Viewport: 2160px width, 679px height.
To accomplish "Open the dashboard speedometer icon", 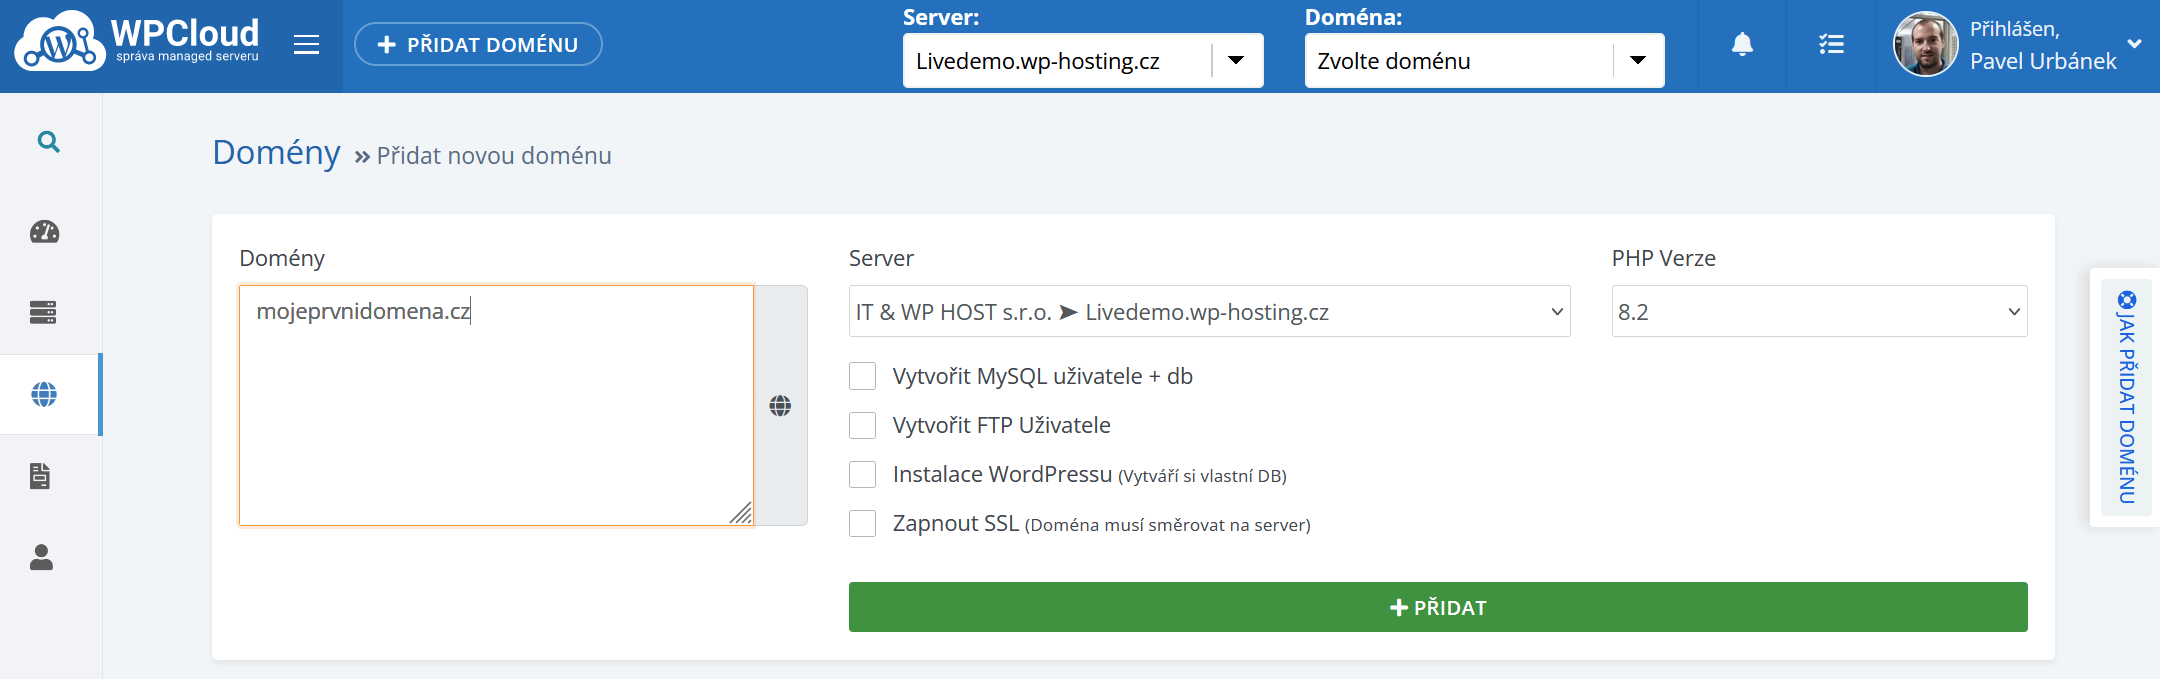I will point(45,232).
